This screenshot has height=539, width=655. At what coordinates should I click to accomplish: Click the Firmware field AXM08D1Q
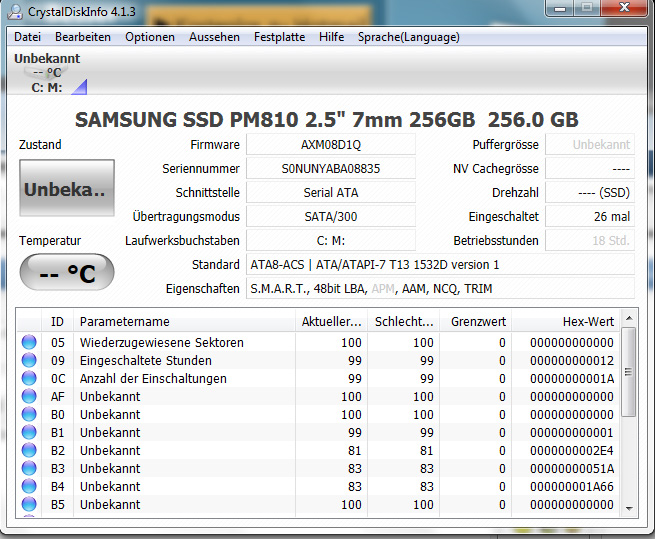(331, 145)
